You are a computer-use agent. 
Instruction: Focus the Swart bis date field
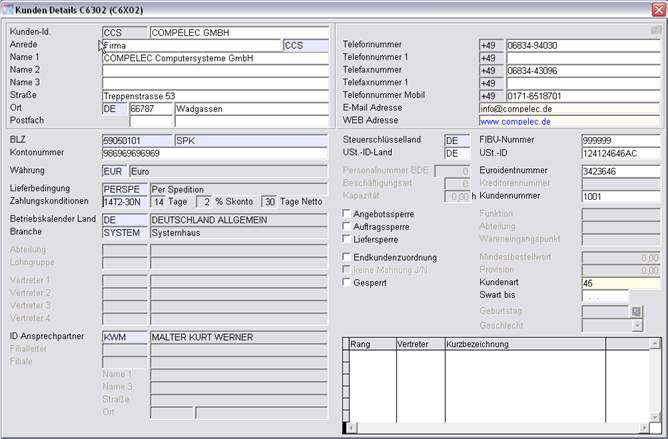(x=604, y=297)
